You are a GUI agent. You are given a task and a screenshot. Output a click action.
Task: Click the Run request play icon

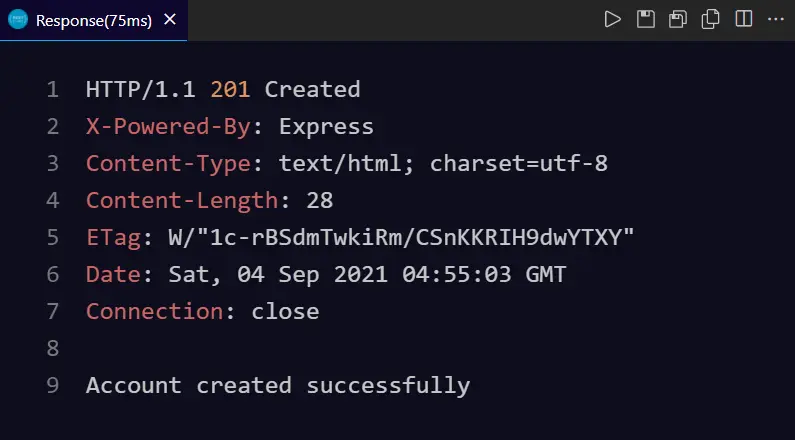(x=613, y=19)
